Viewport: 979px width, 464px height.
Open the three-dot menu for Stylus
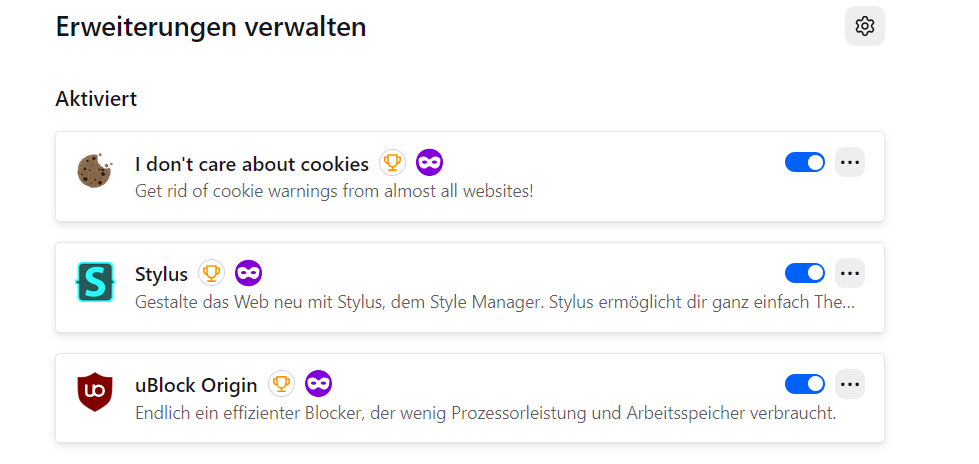click(850, 273)
